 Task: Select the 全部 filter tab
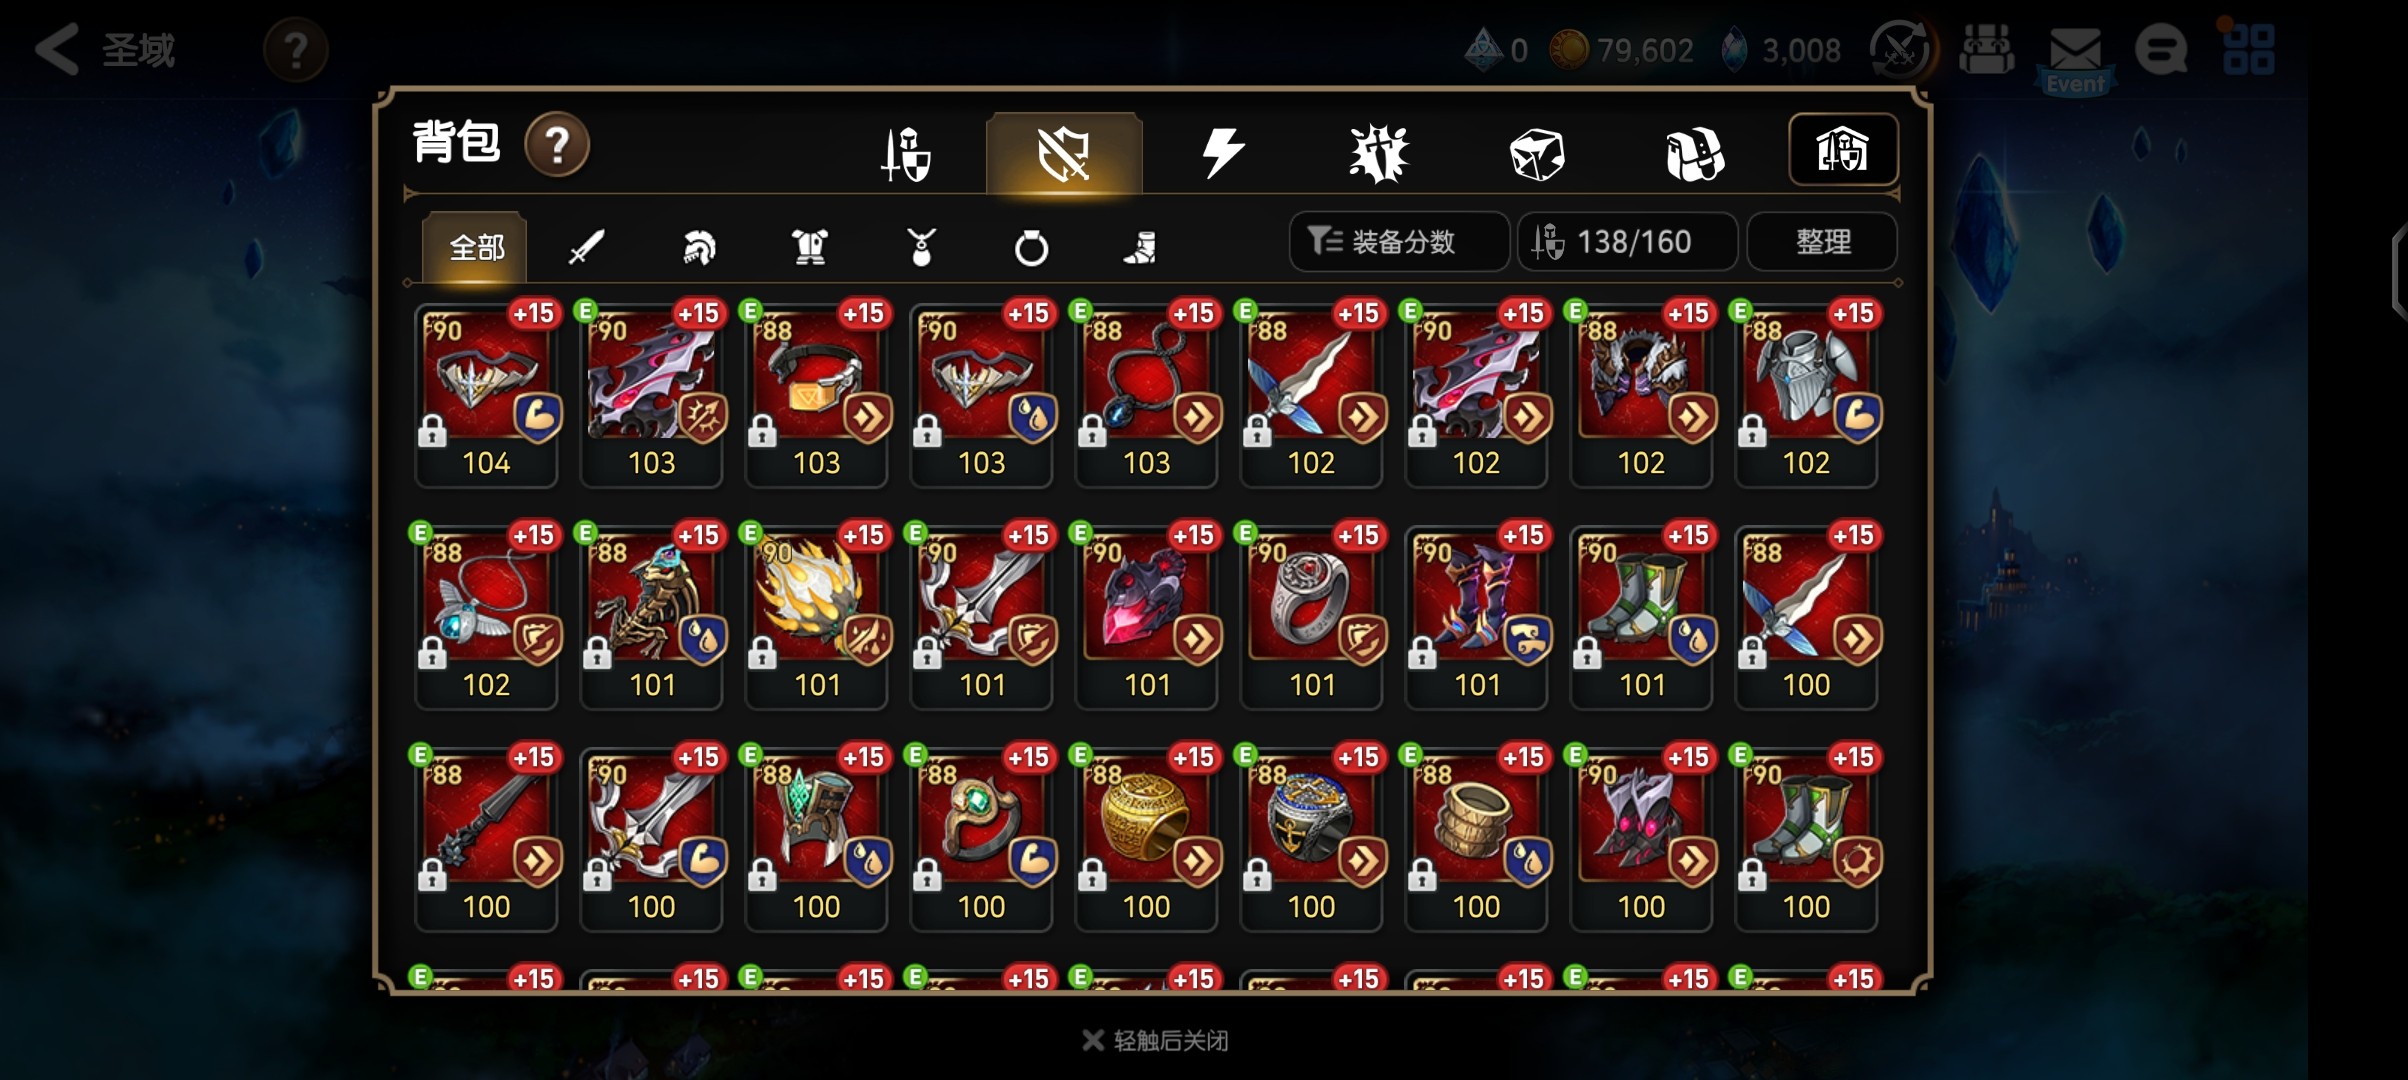pyautogui.click(x=475, y=247)
